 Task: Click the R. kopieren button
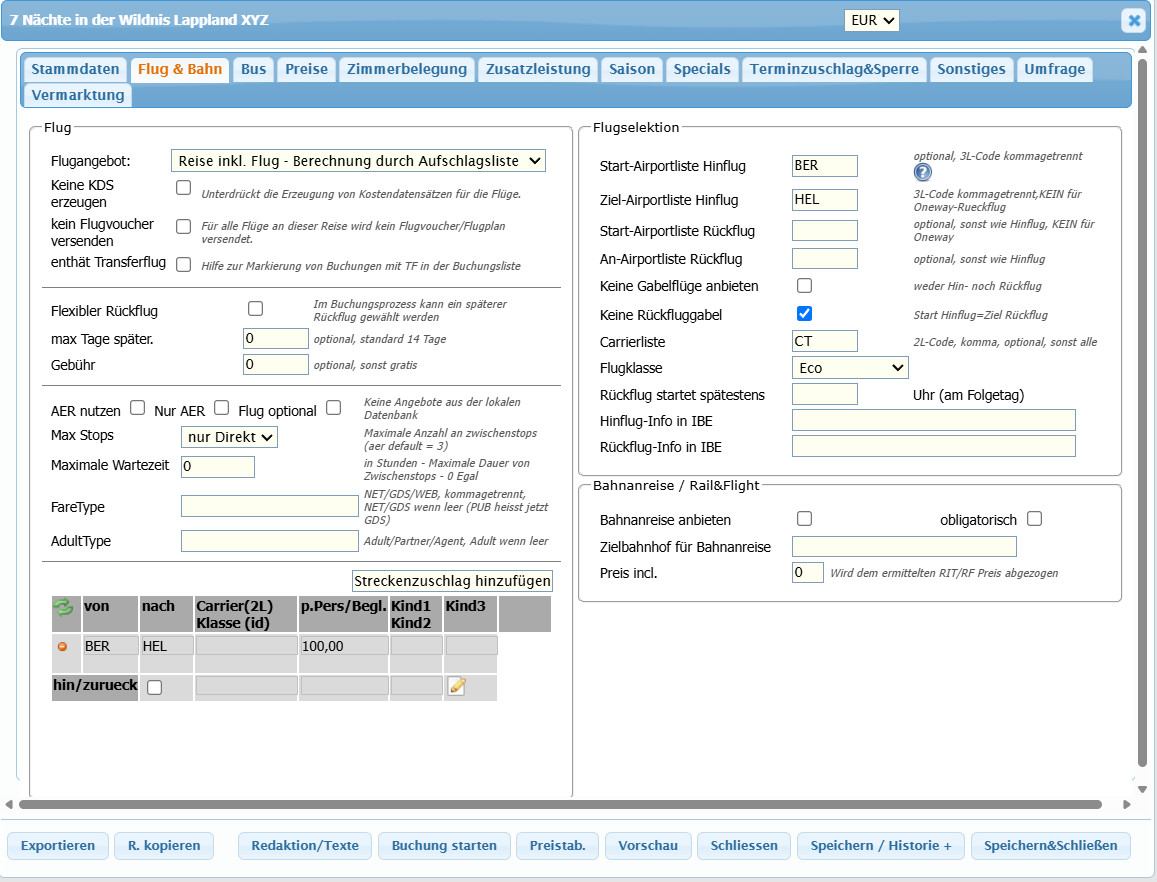164,846
